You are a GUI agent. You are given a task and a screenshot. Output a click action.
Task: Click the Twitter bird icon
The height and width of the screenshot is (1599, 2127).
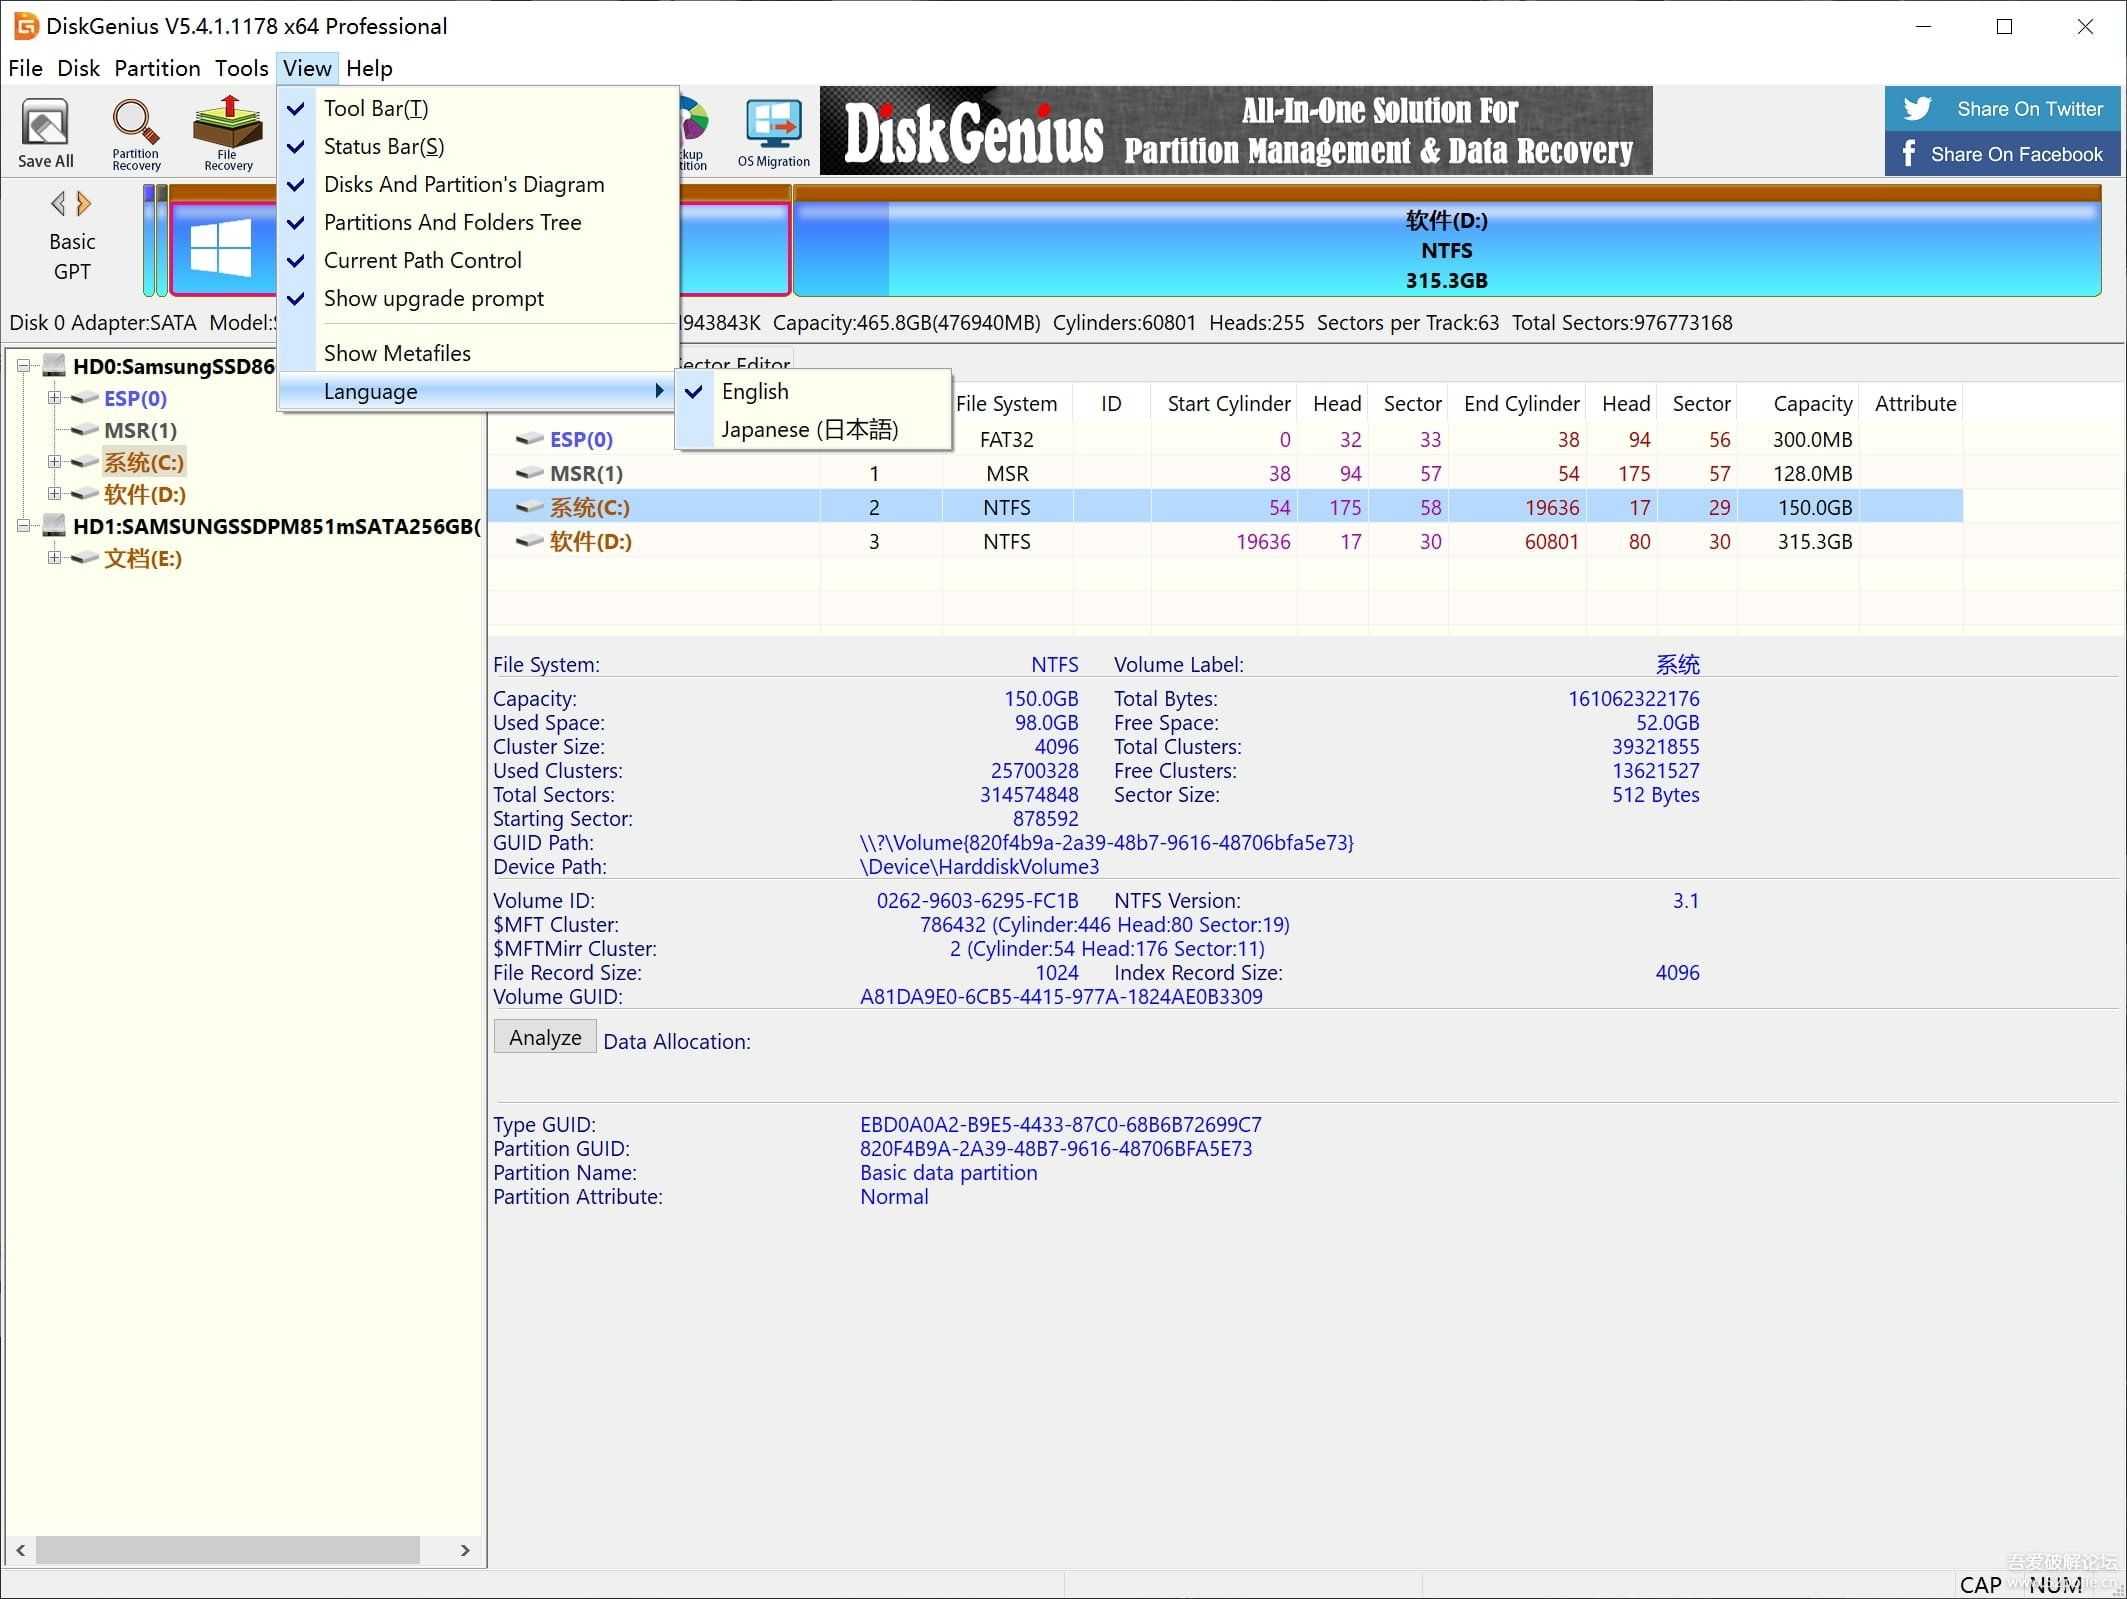click(x=1916, y=108)
